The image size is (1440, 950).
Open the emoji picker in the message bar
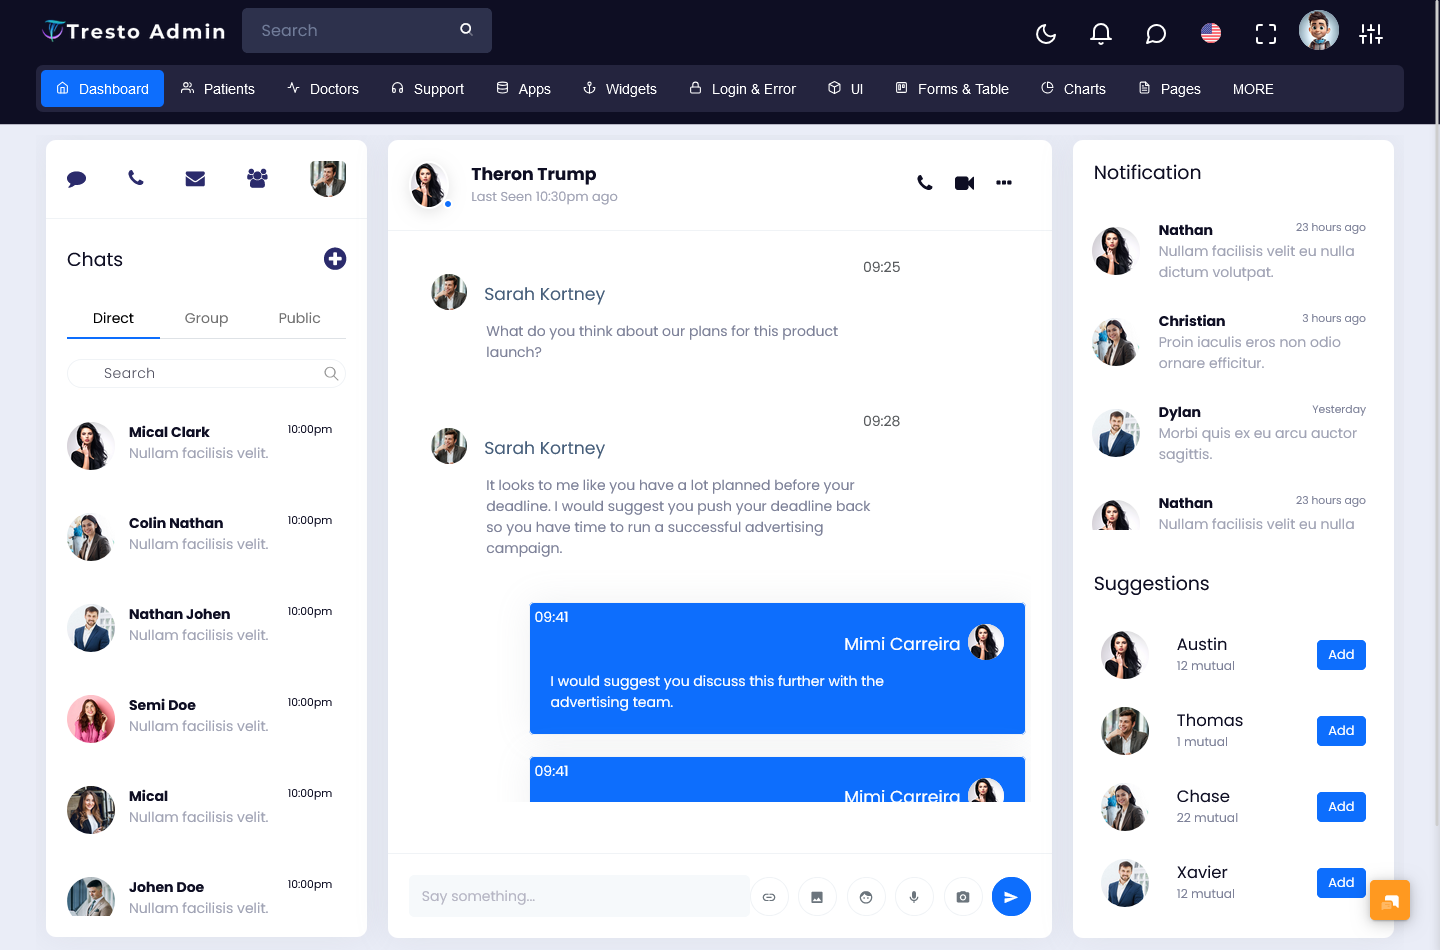(x=866, y=896)
